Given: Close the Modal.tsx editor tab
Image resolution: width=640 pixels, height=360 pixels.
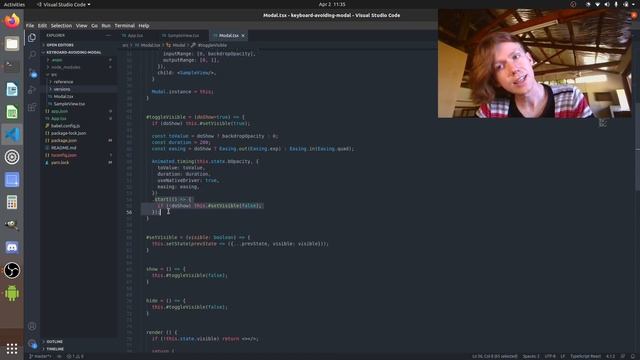Looking at the screenshot, I should pyautogui.click(x=243, y=36).
